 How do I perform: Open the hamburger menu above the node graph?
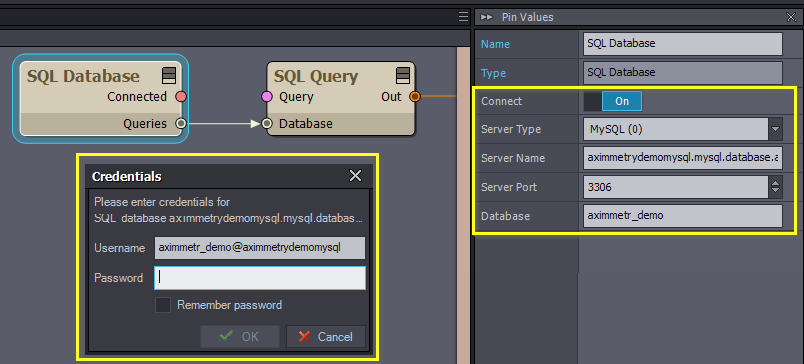tap(463, 17)
